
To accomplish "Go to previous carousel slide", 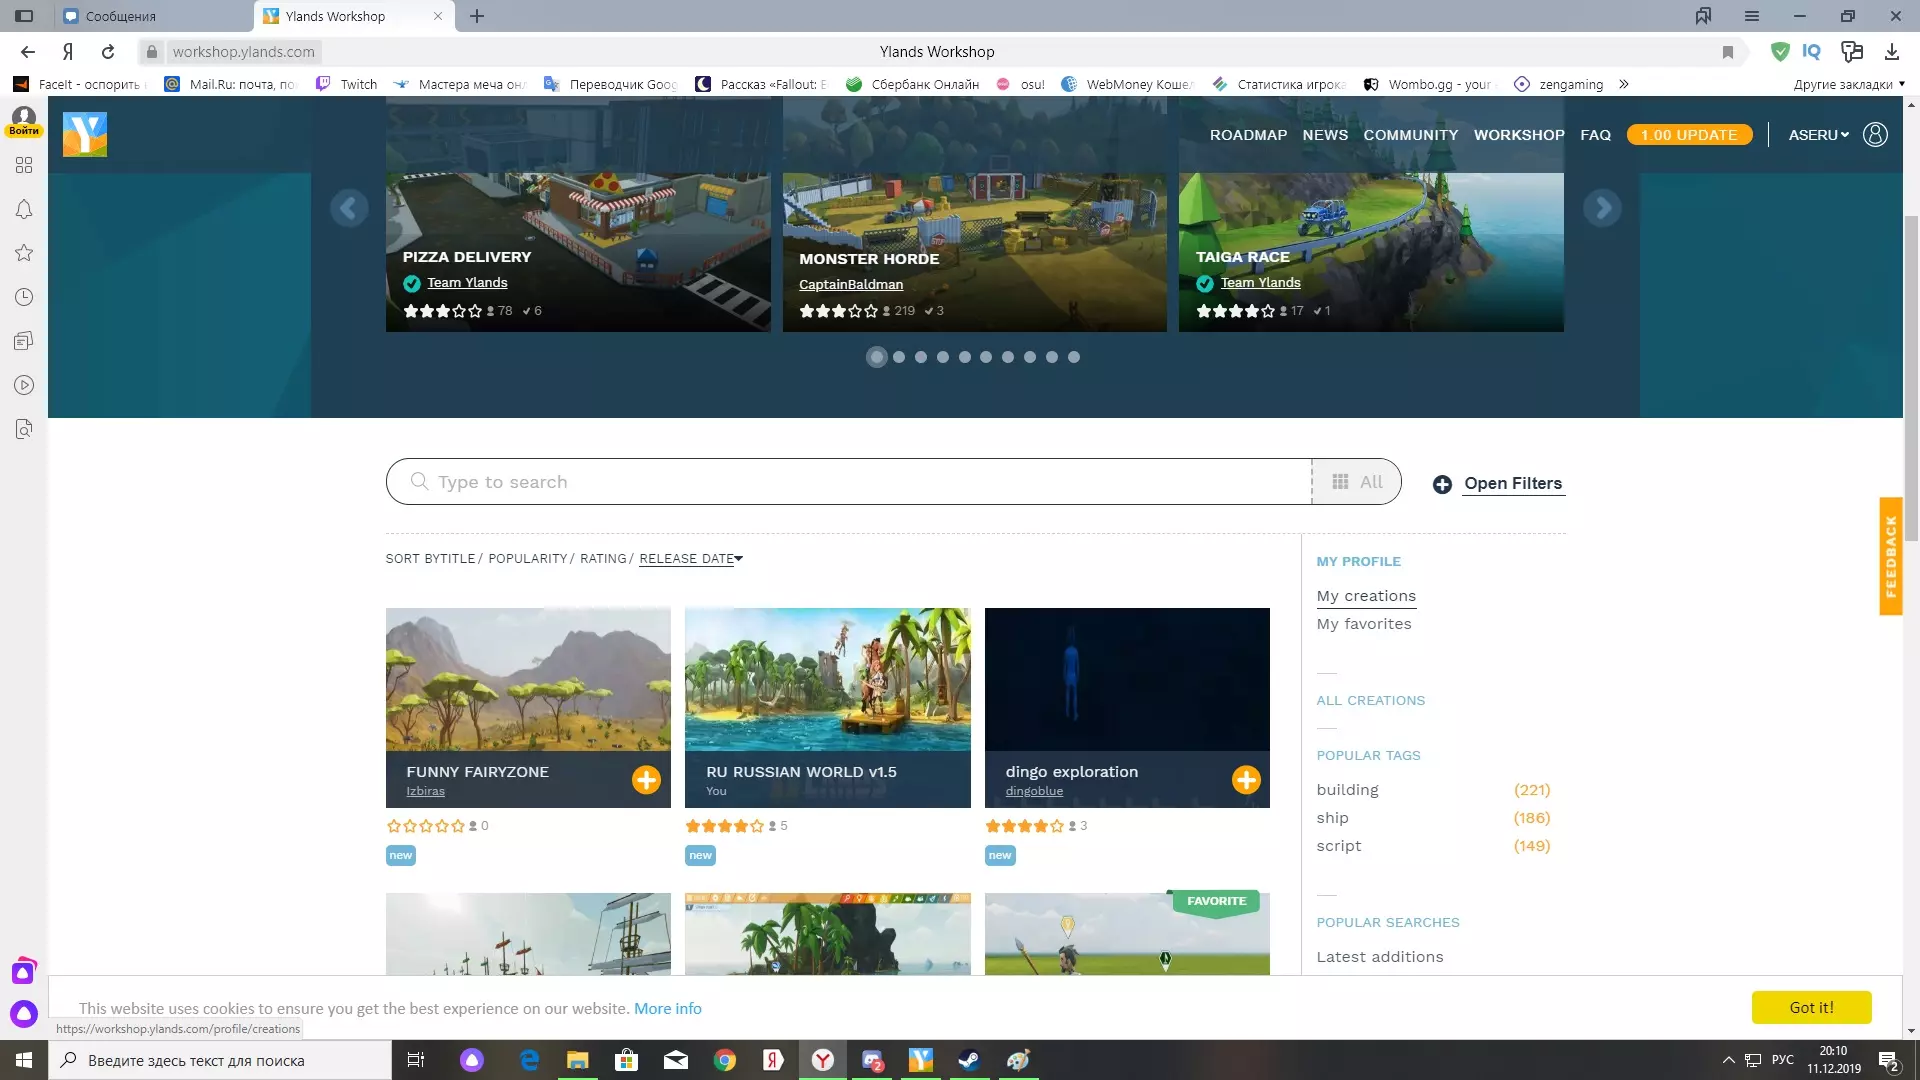I will coord(348,208).
